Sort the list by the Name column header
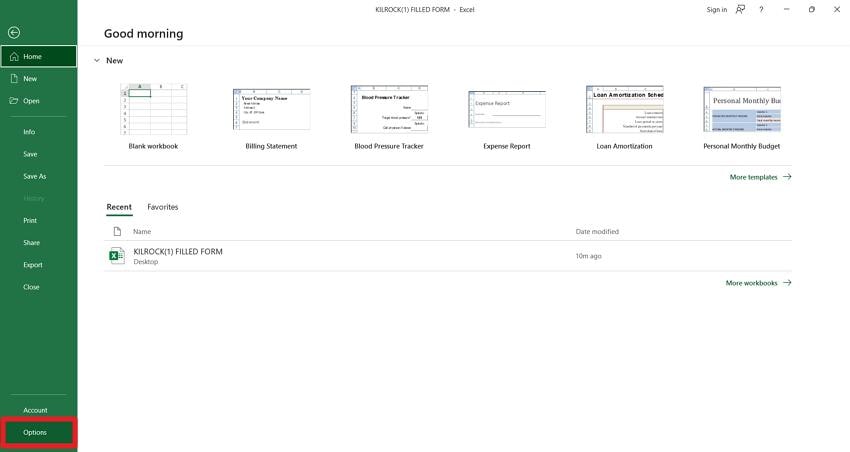Viewport: 850px width, 452px height. [142, 231]
